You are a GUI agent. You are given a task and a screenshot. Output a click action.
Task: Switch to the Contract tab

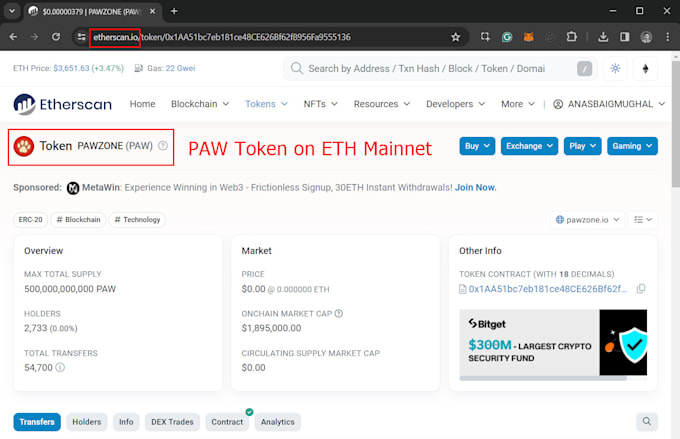(x=227, y=422)
